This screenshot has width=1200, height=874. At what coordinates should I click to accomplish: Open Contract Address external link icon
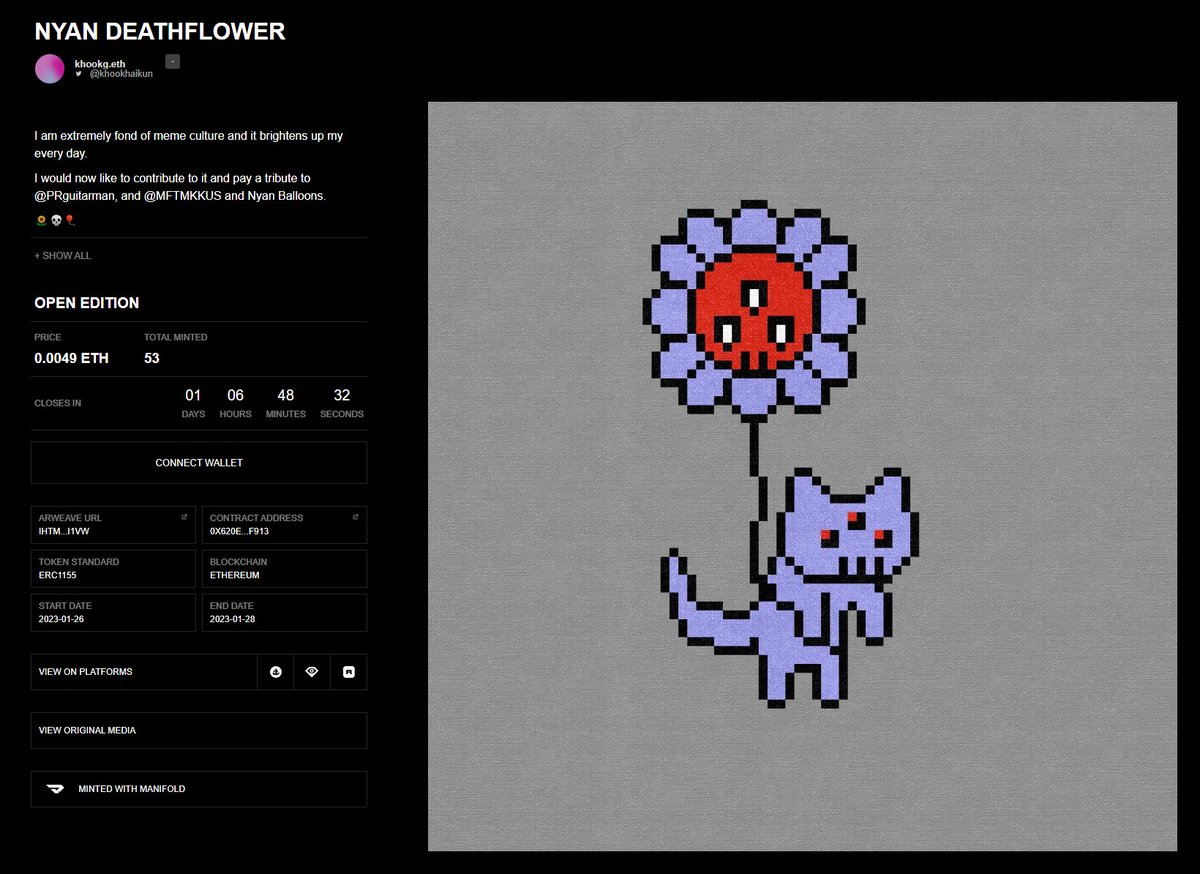(x=355, y=517)
